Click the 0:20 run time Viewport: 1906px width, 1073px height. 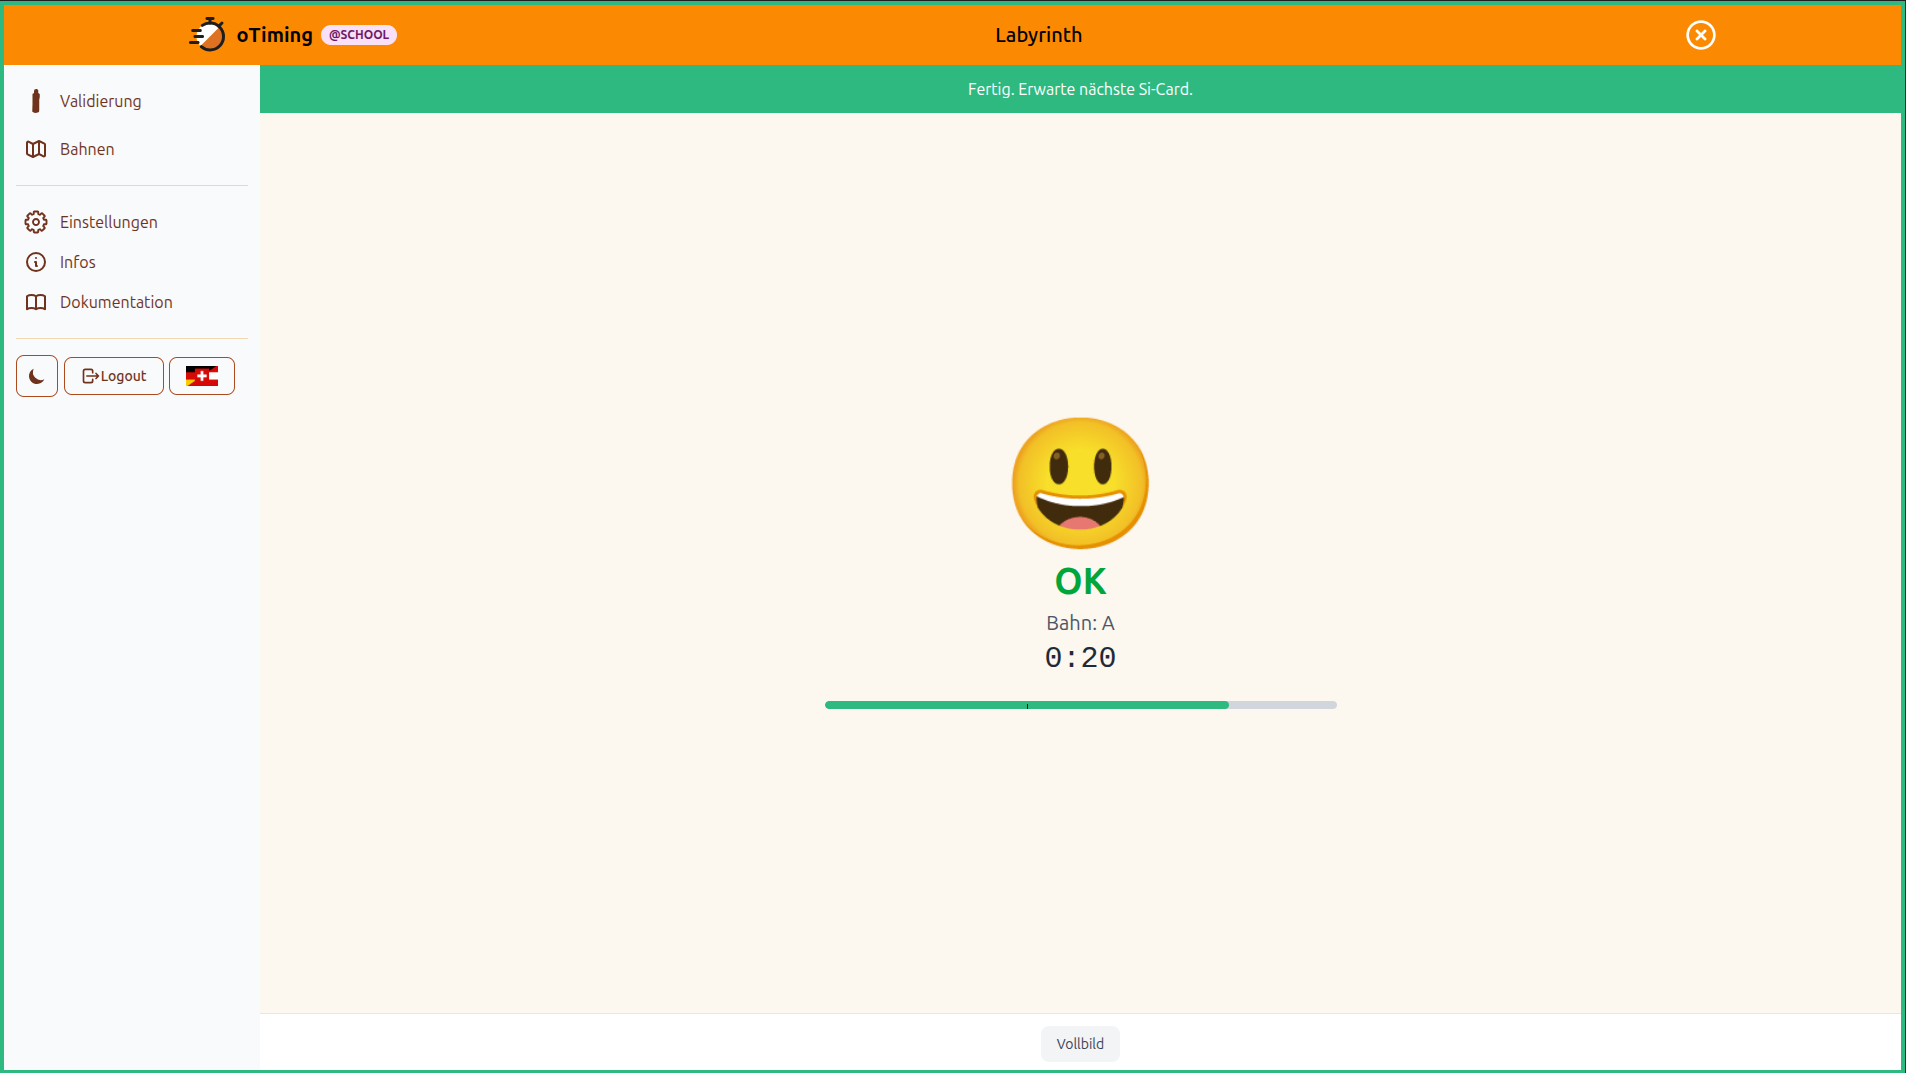(1080, 657)
